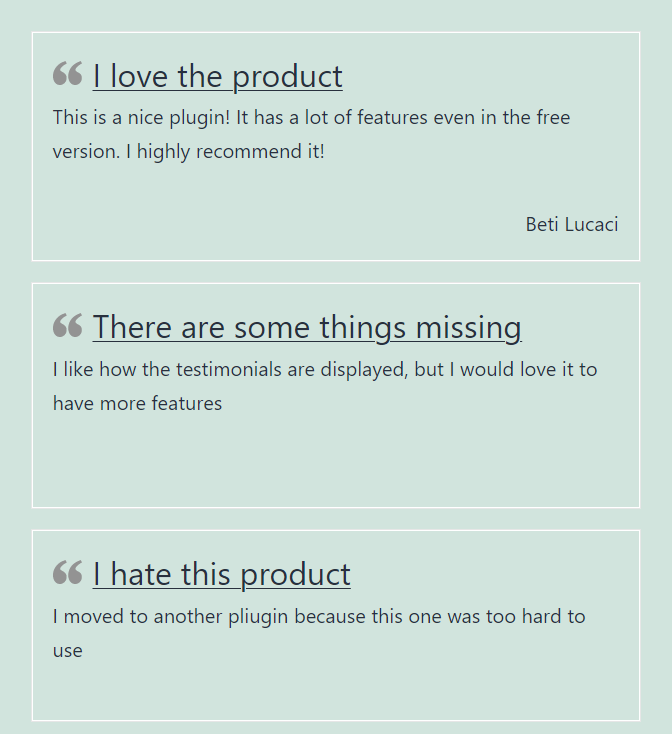This screenshot has width=672, height=734.
Task: Click the quote icon beside "I hate this product"
Action: [x=67, y=572]
